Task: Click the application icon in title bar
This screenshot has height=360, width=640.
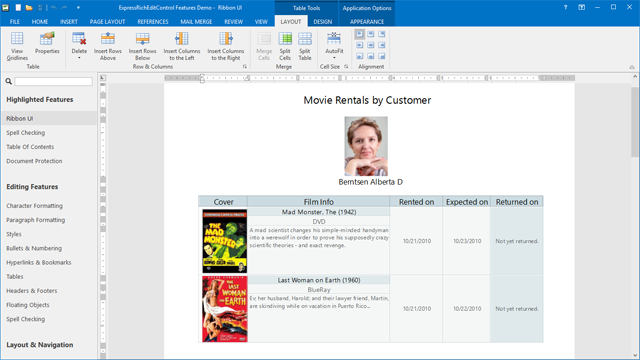Action: click(6, 8)
